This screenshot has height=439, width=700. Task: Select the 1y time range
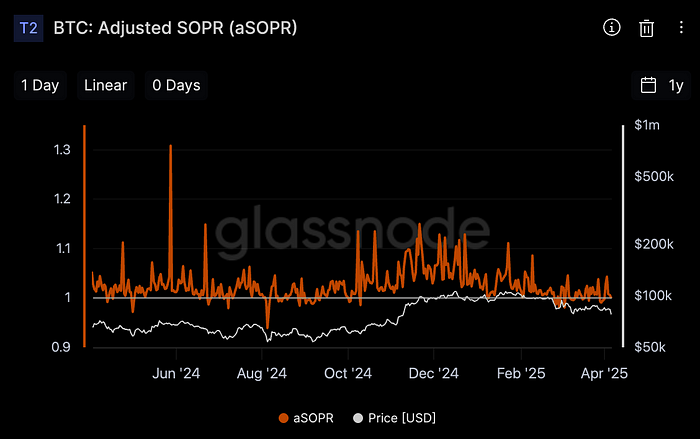coord(676,85)
